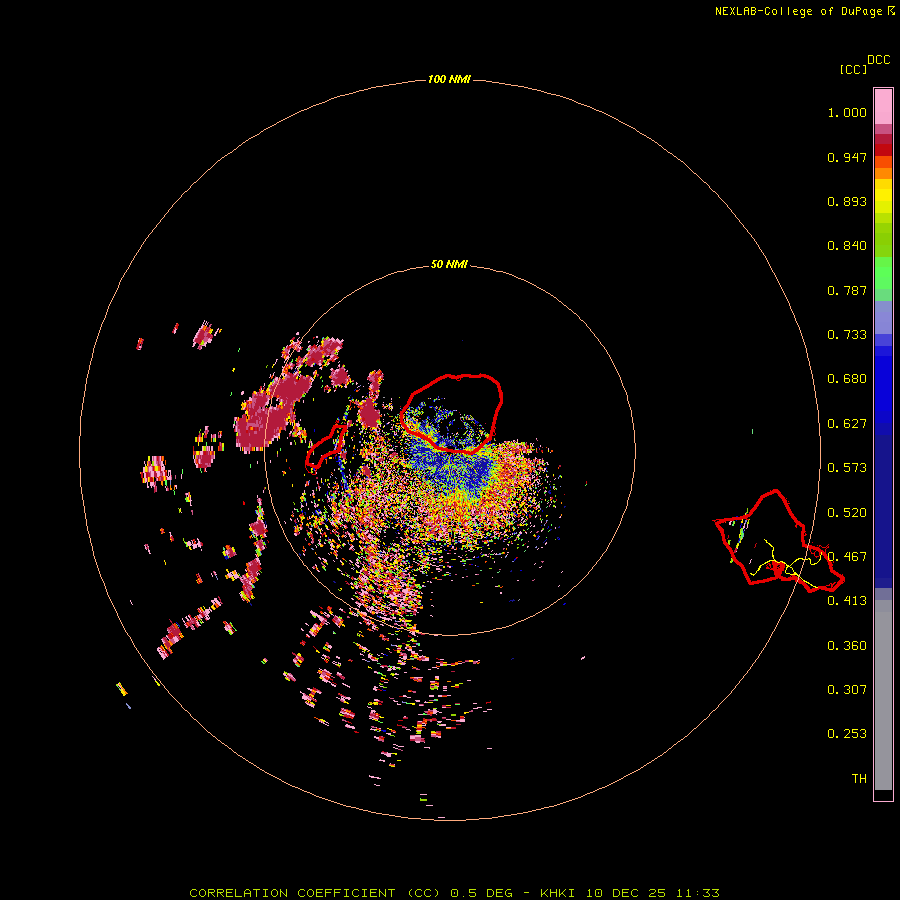Image resolution: width=900 pixels, height=900 pixels.
Task: Click the 0.360 scale value
Action: coord(847,646)
